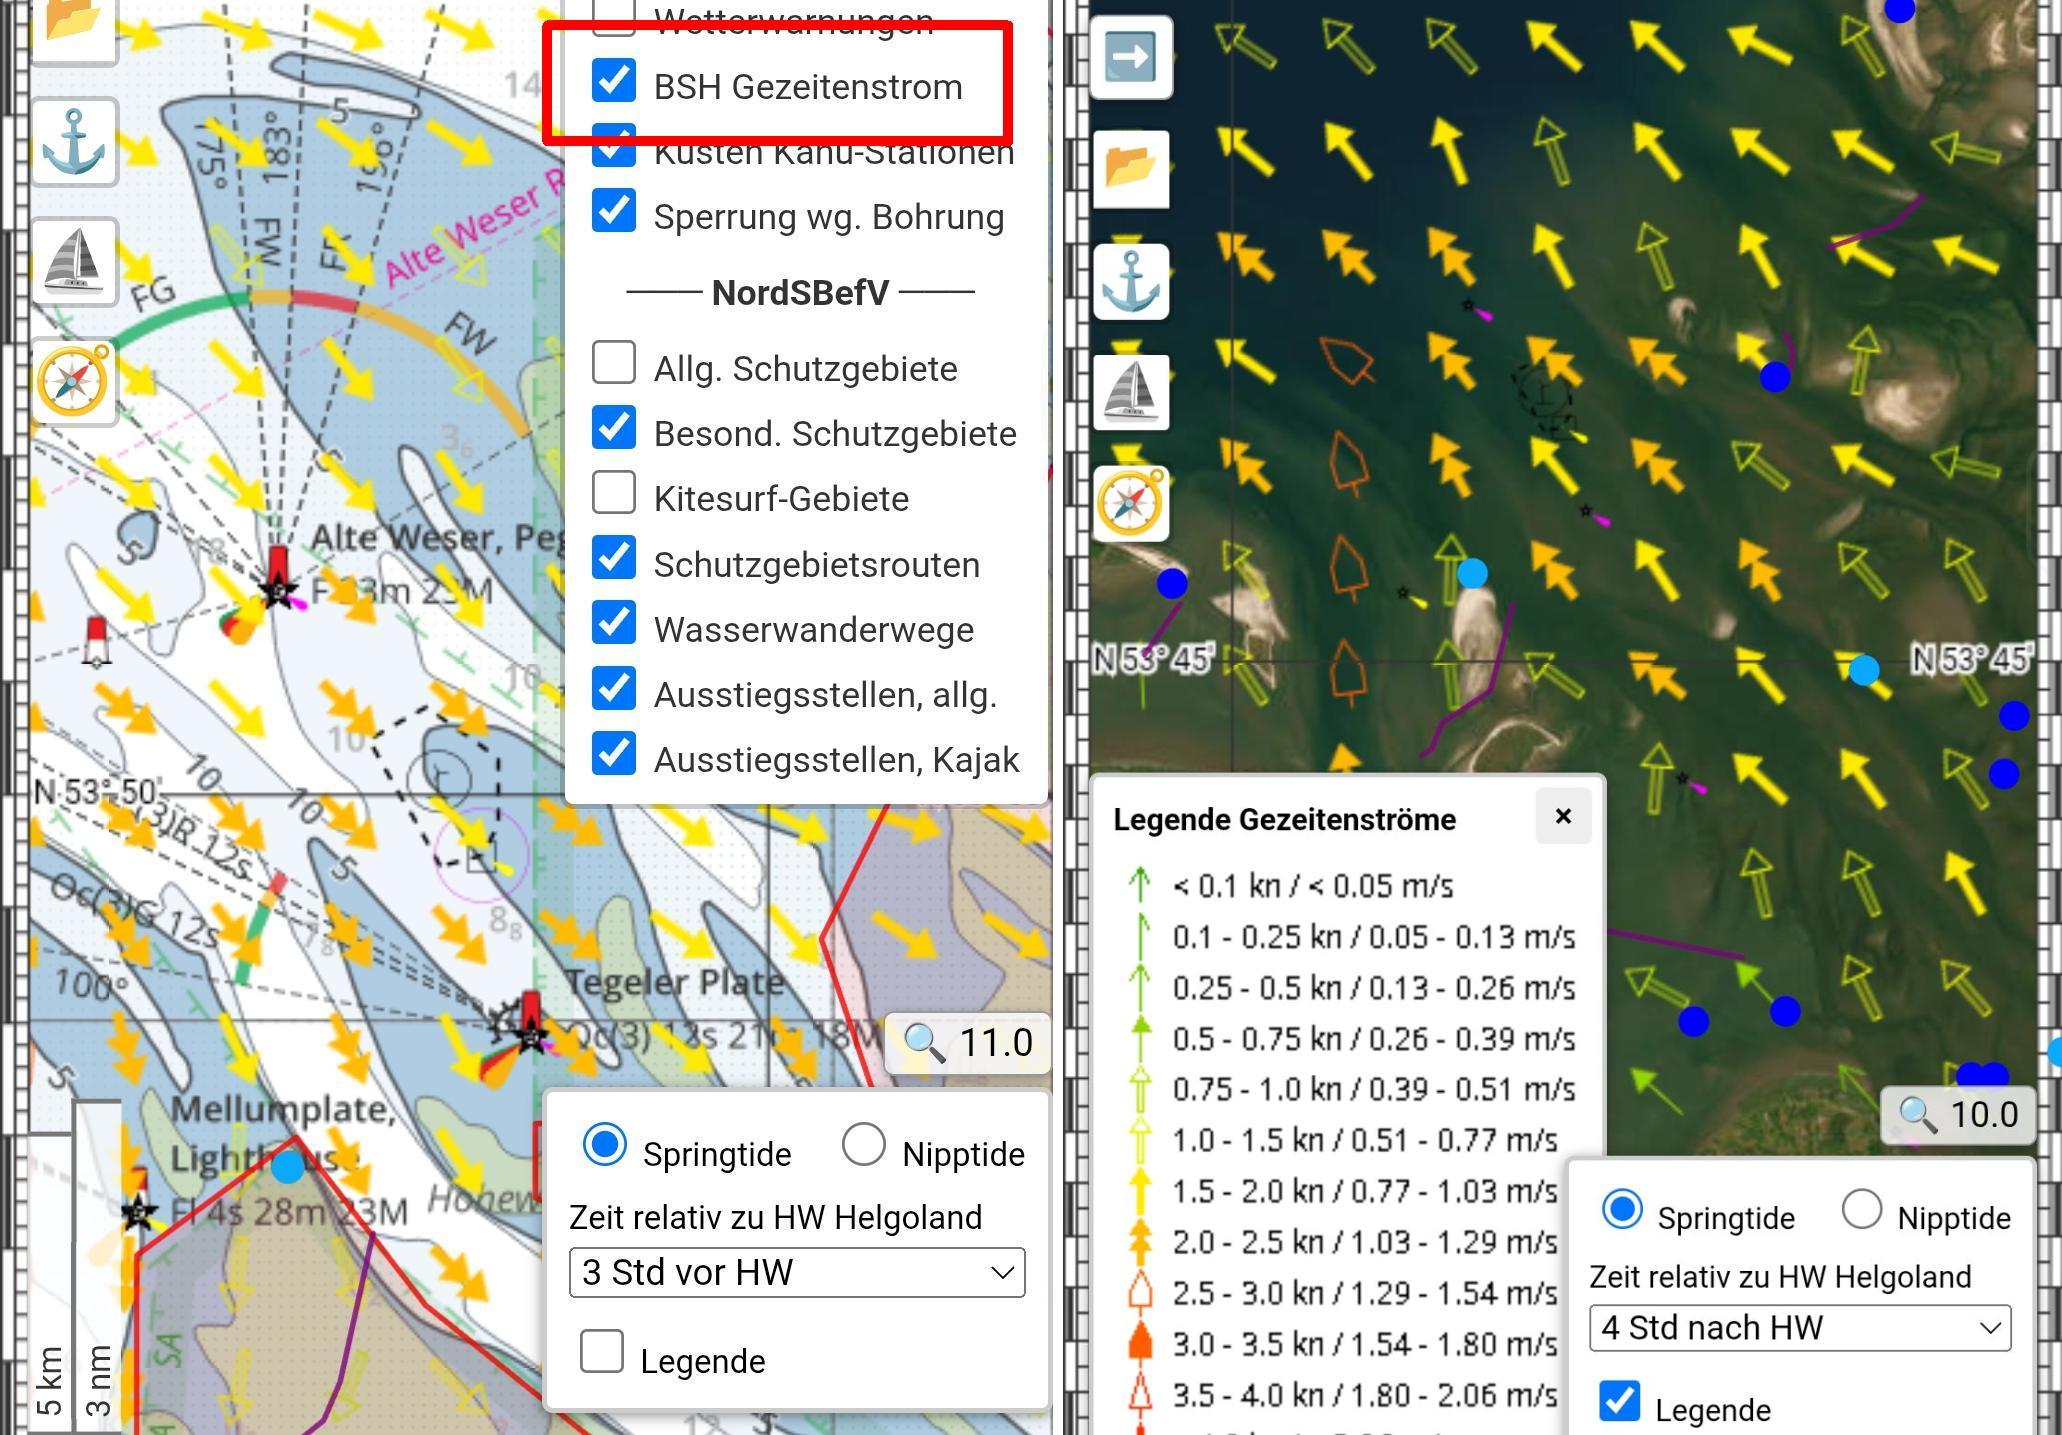Open the '3 Std vor HW' dropdown
This screenshot has width=2062, height=1435.
796,1272
